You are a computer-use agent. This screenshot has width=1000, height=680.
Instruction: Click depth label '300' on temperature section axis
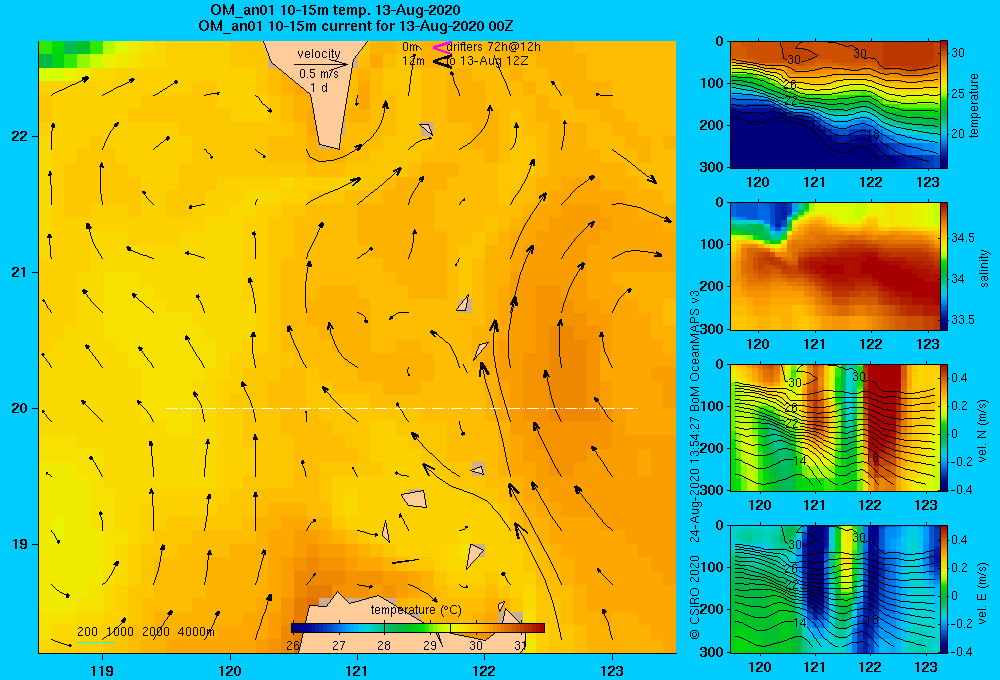pos(712,167)
